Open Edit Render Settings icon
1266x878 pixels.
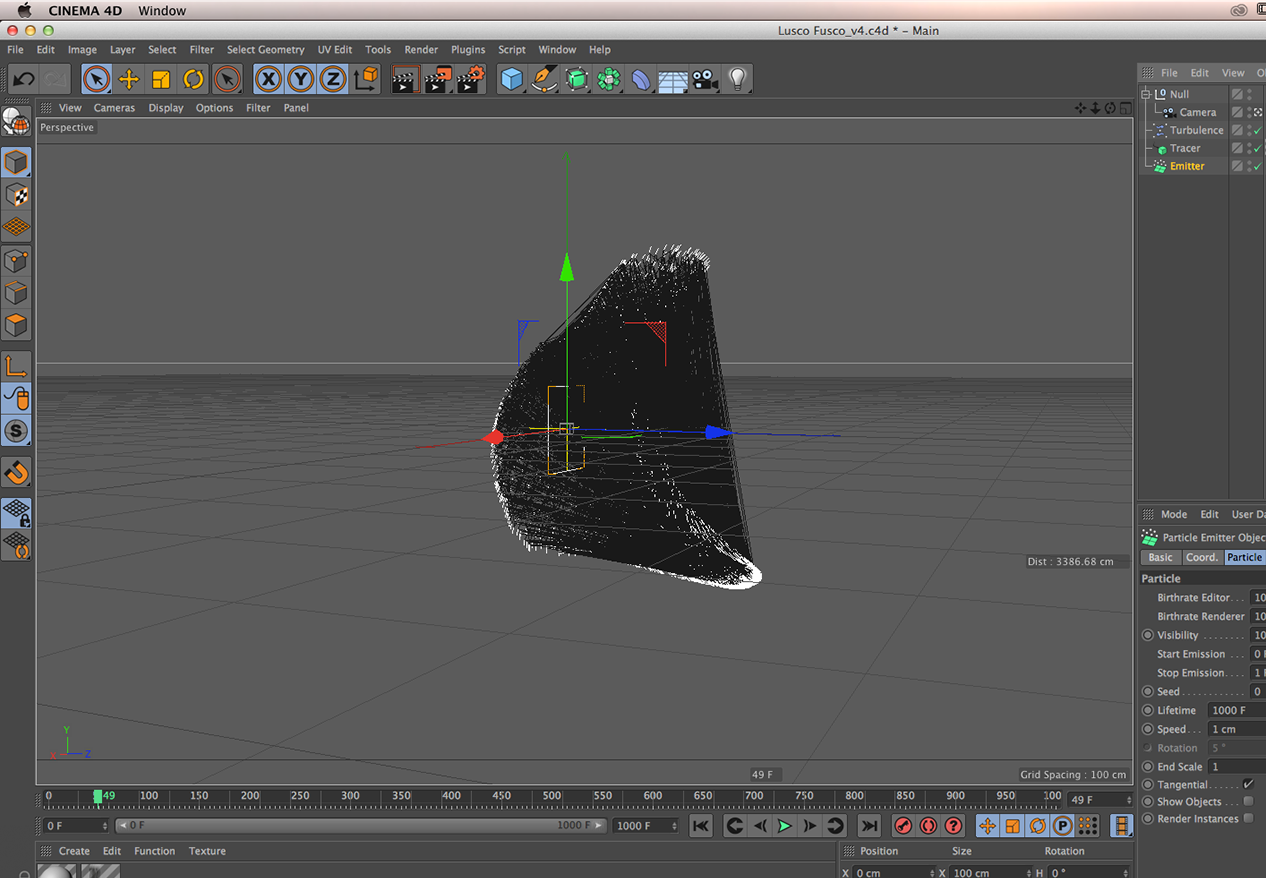pyautogui.click(x=471, y=79)
